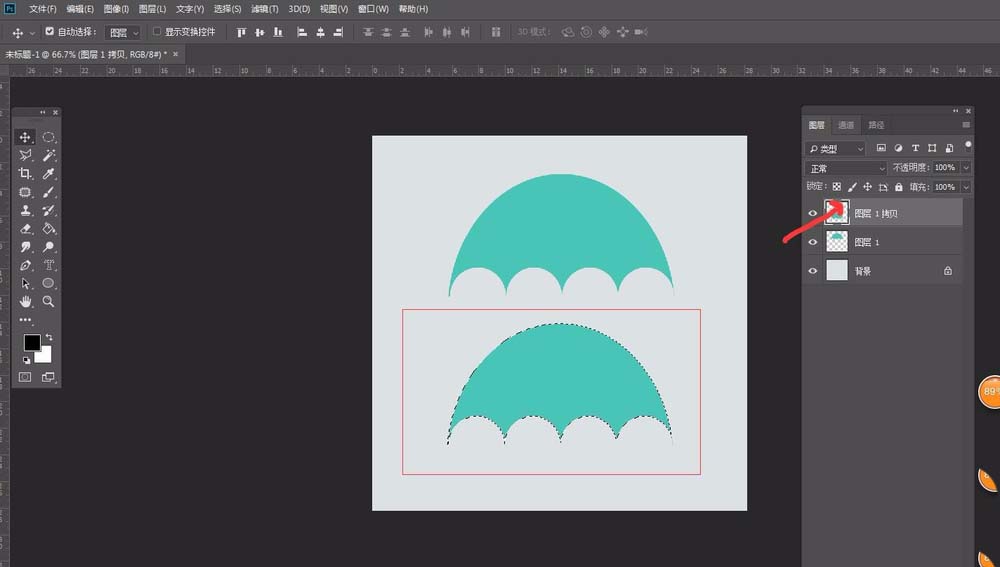Select the Magic Wand tool
This screenshot has height=567, width=1000.
[x=48, y=156]
